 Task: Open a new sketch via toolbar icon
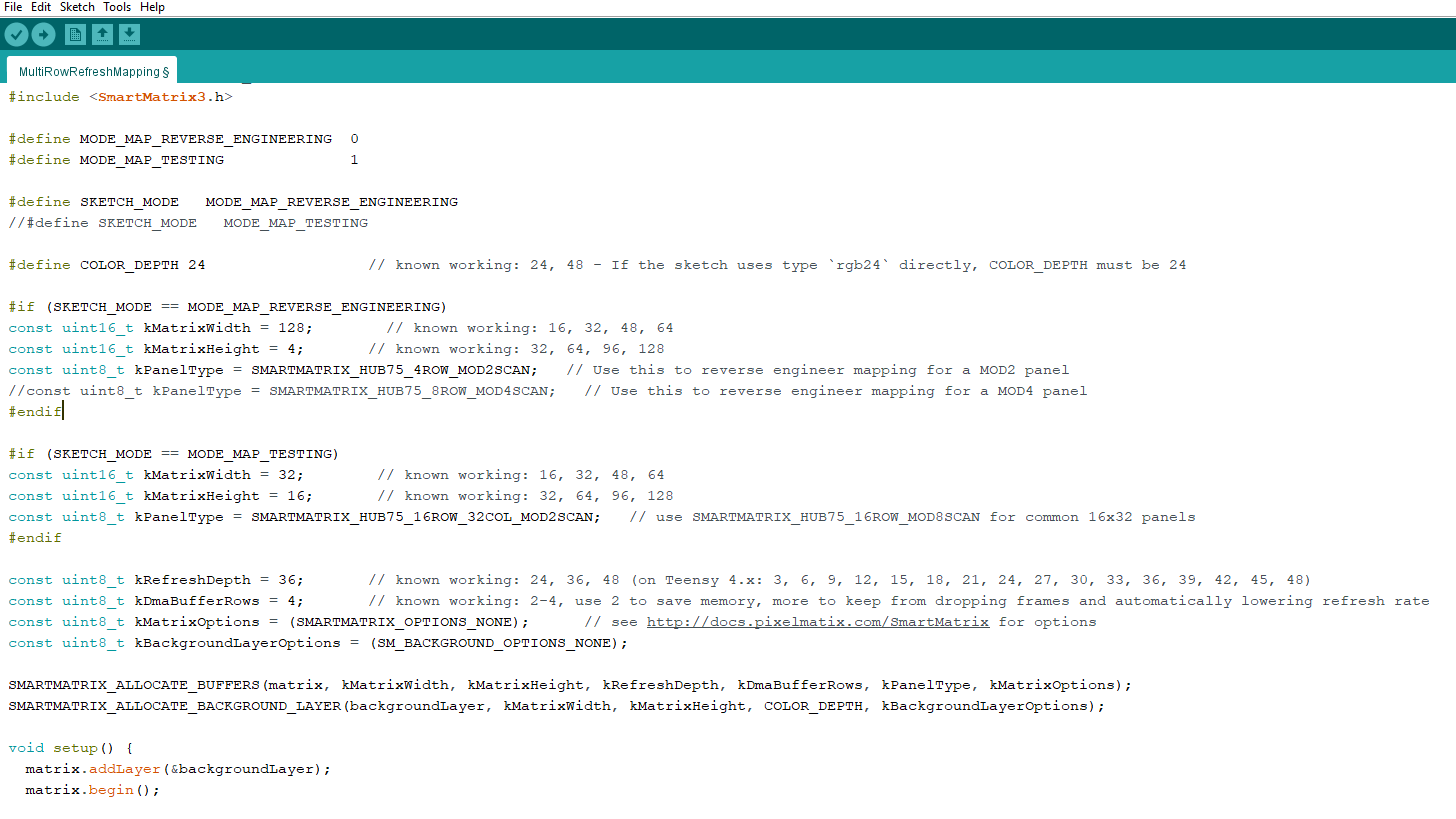(75, 33)
